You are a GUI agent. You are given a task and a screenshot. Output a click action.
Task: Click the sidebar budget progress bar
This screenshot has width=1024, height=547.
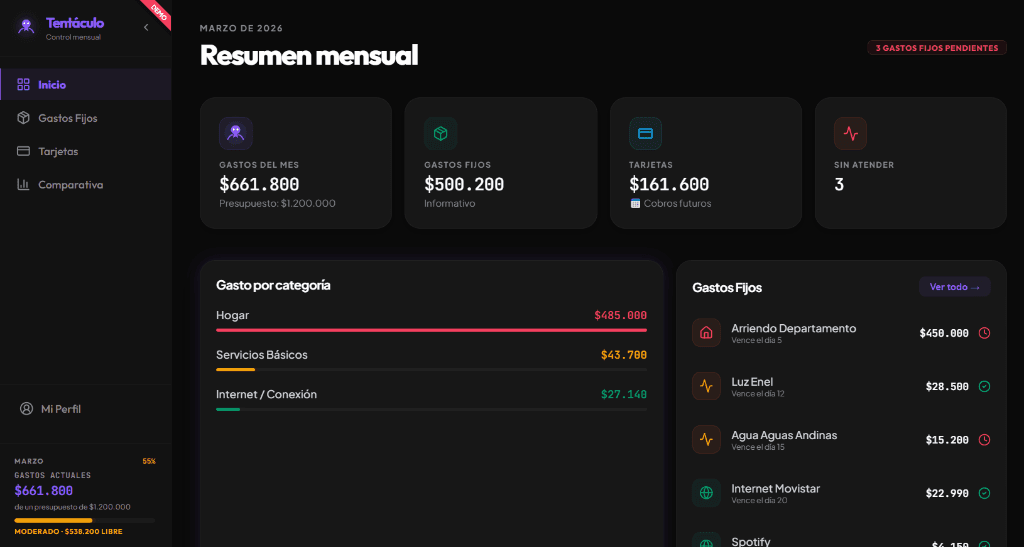coord(85,520)
